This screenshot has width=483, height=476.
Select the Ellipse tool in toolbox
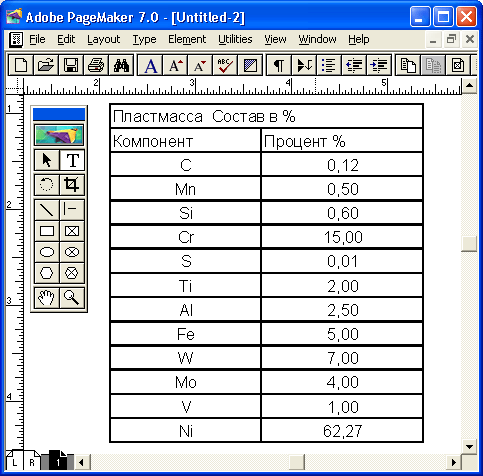[47, 252]
